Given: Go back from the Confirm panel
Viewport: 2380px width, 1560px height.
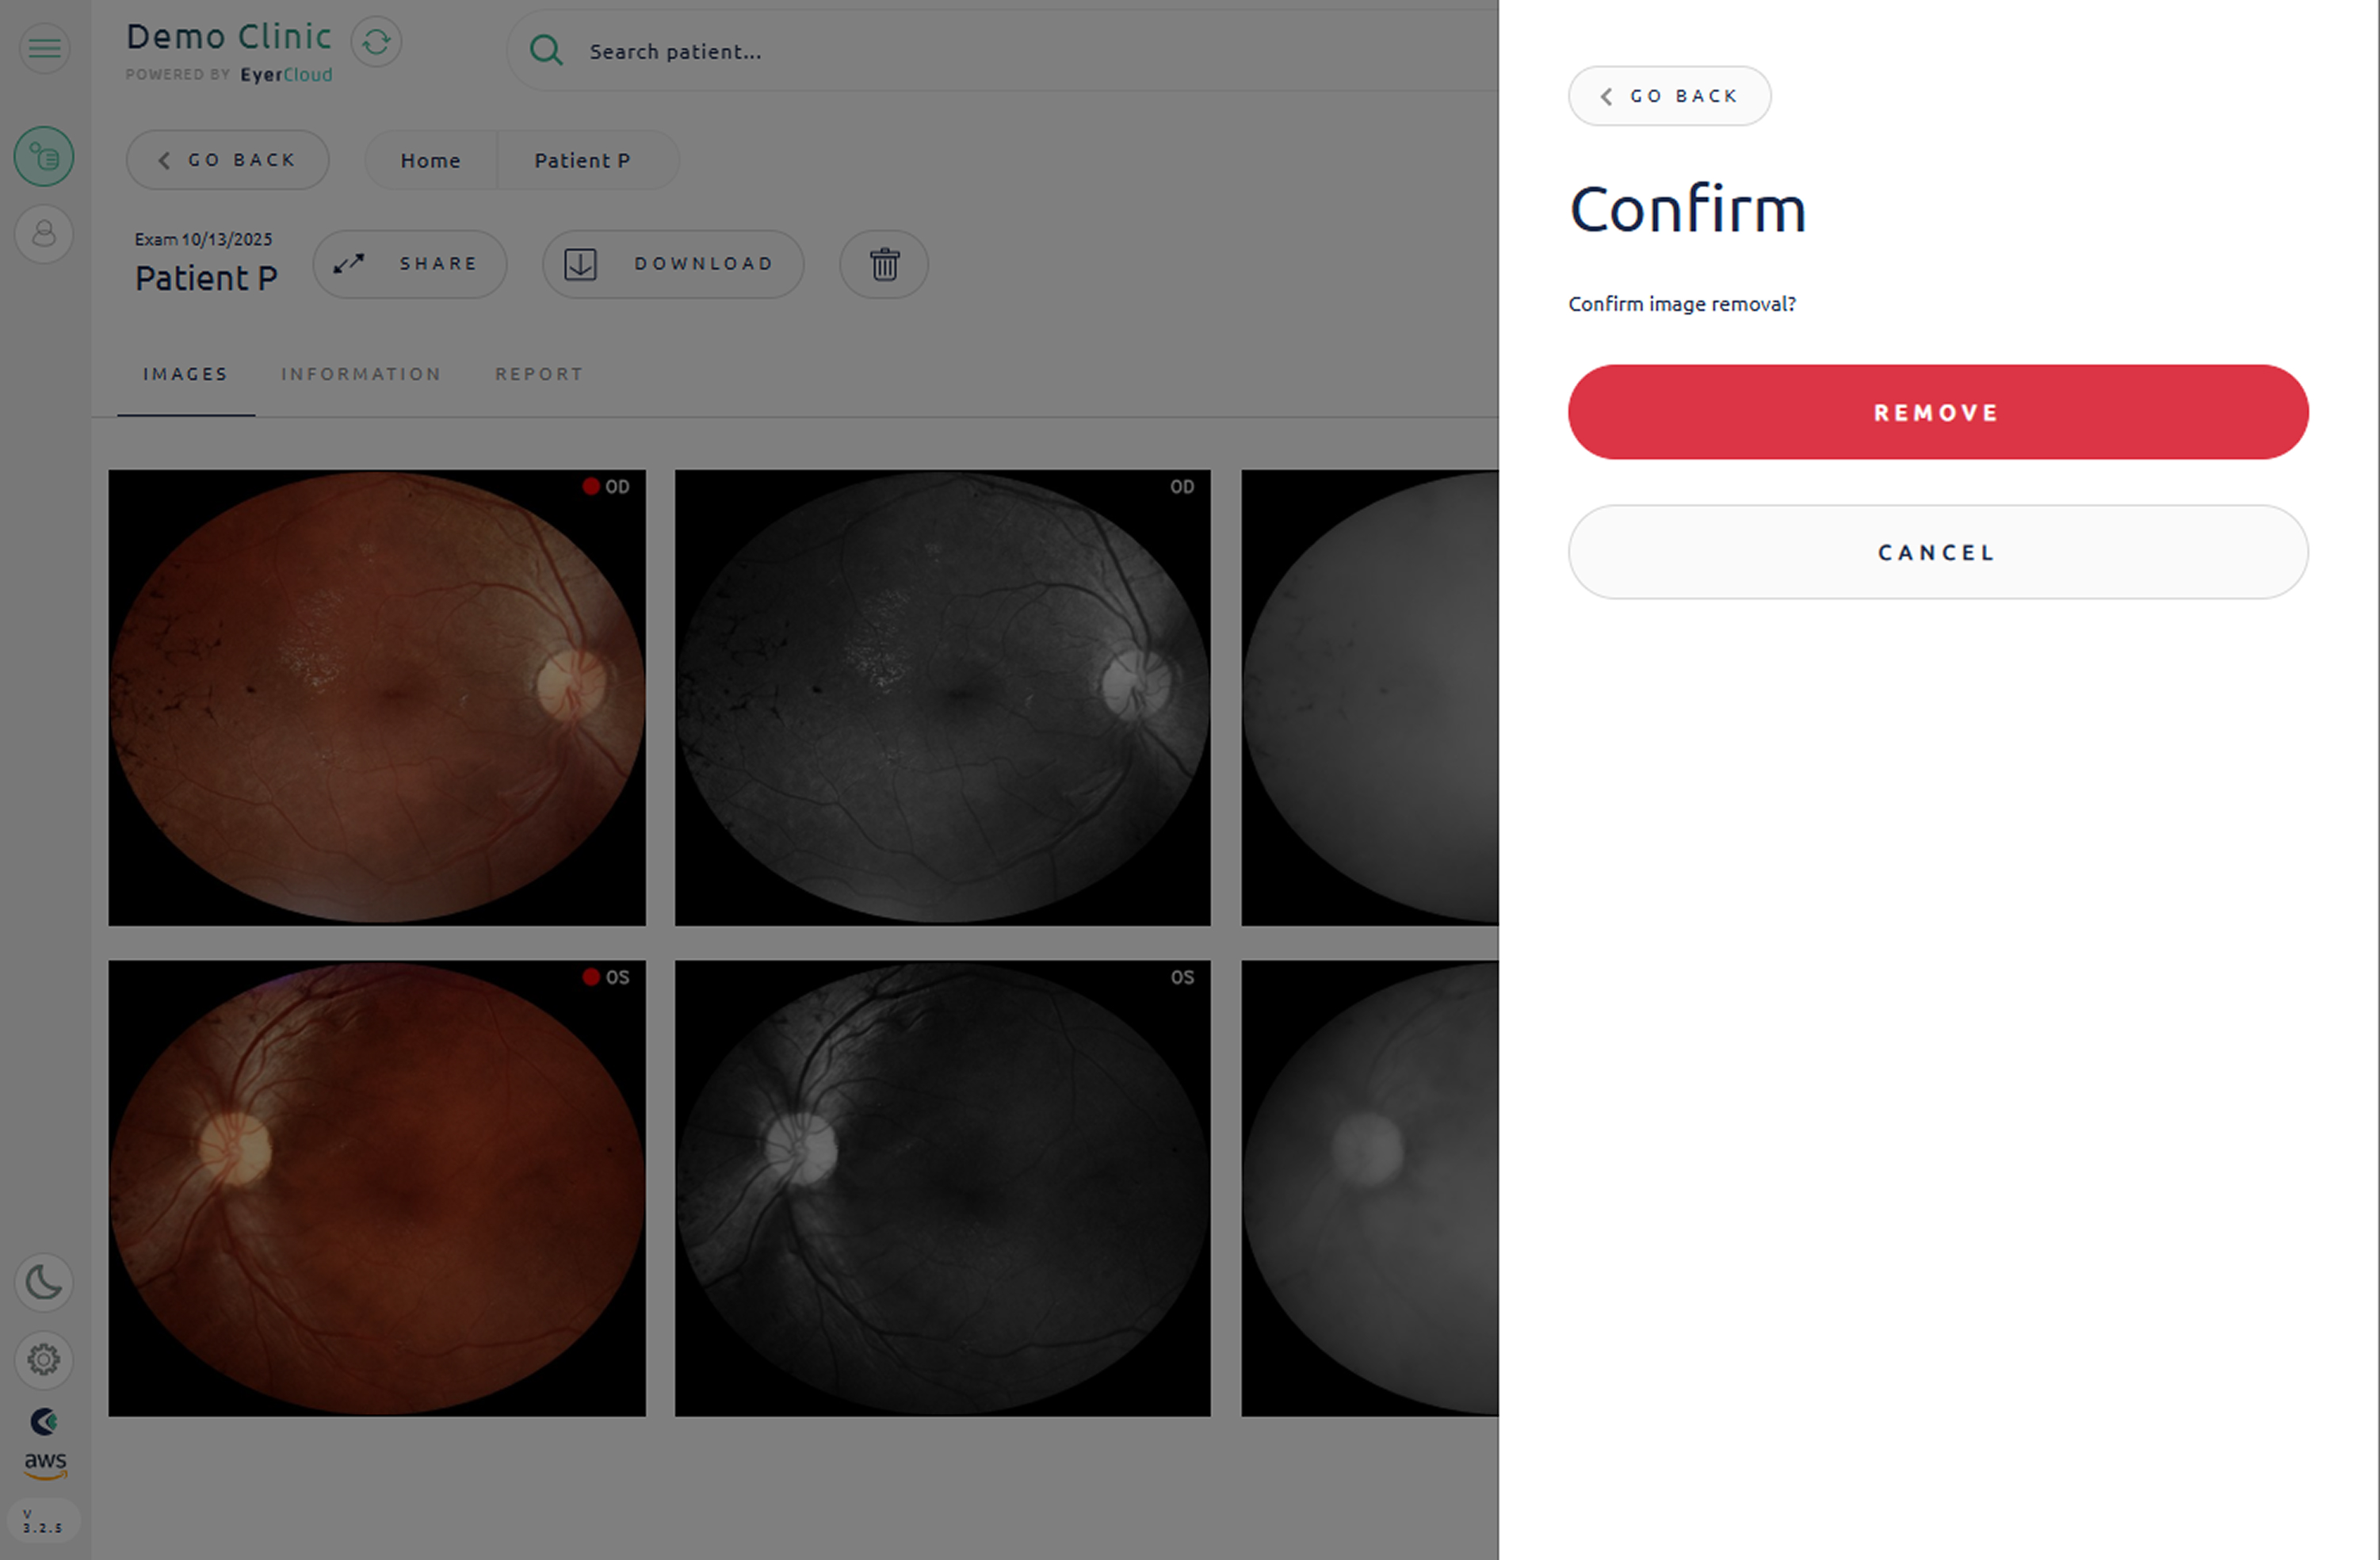Looking at the screenshot, I should (x=1669, y=96).
